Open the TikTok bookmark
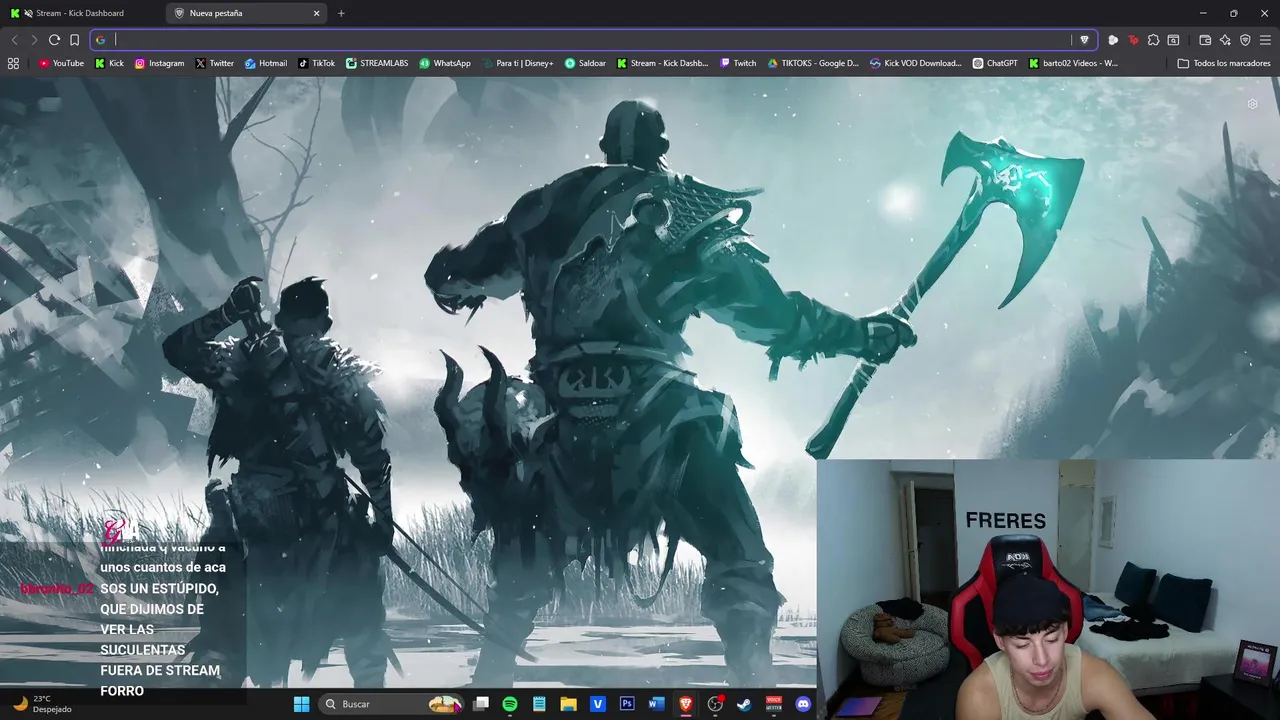 tap(316, 63)
